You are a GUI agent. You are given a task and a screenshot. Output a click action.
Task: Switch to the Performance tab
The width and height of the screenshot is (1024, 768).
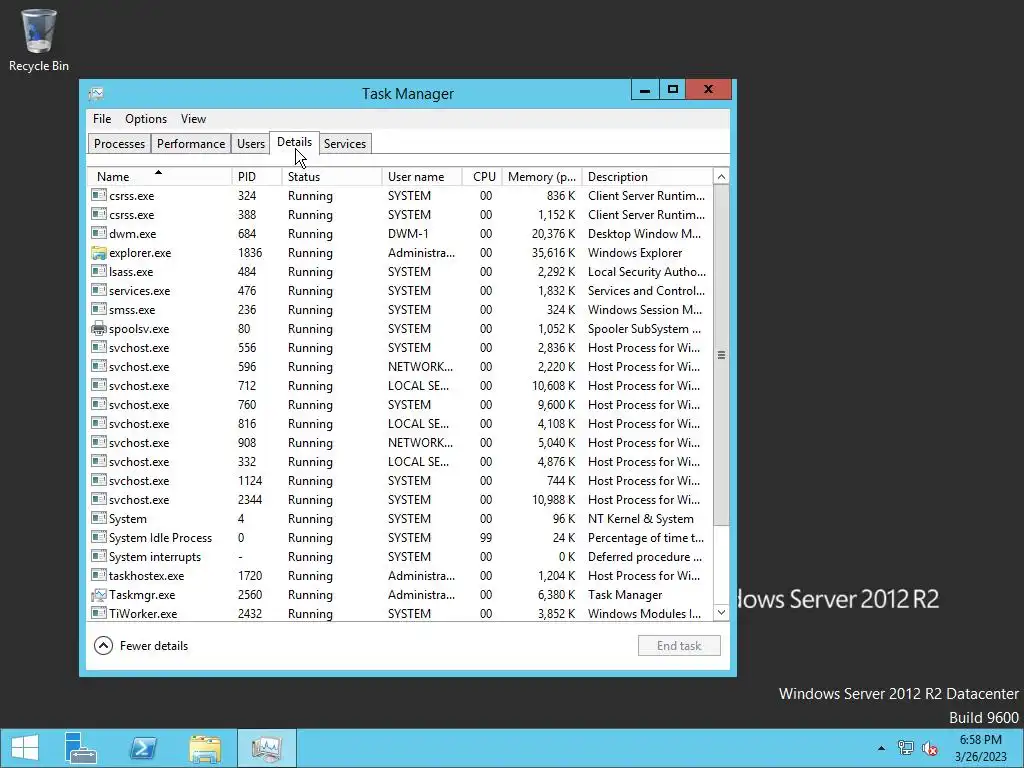pyautogui.click(x=191, y=144)
